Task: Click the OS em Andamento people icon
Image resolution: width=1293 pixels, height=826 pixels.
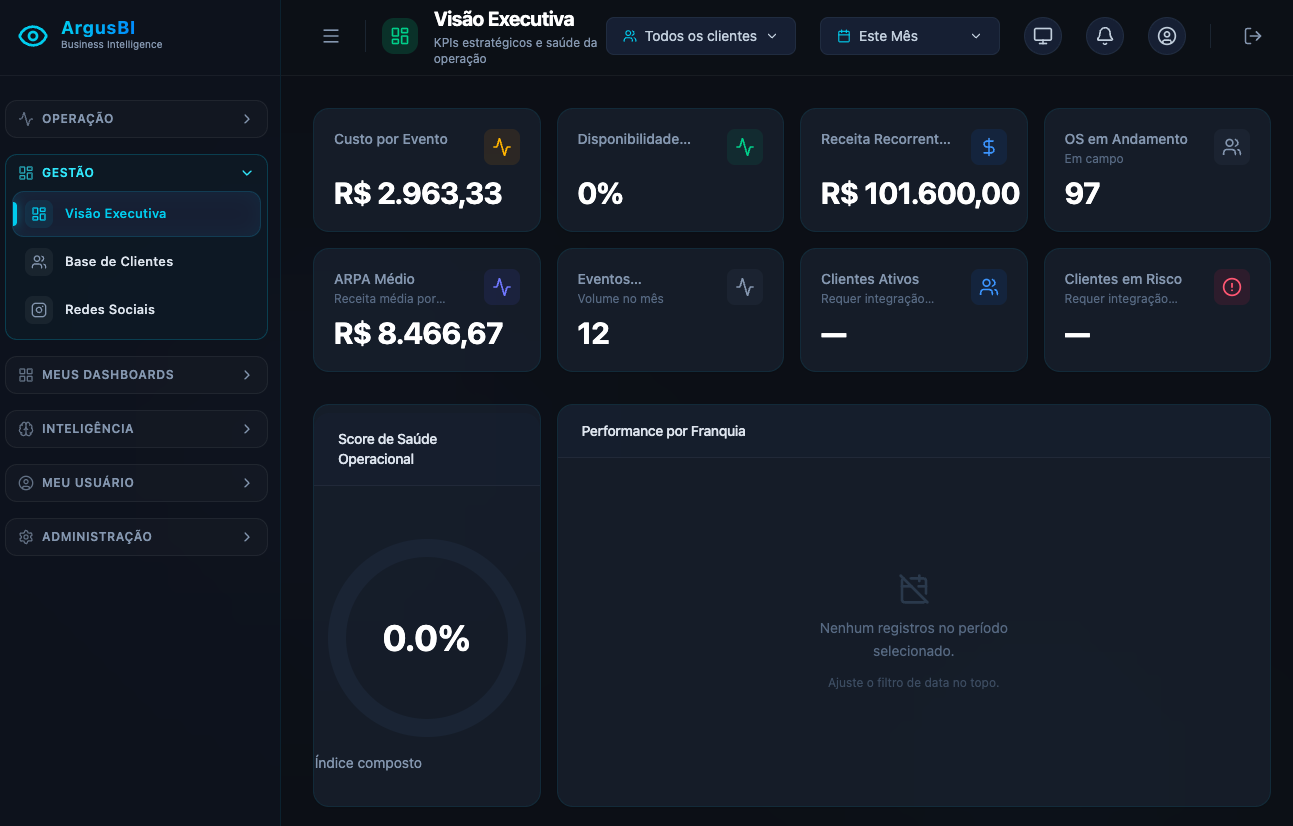Action: (x=1232, y=147)
